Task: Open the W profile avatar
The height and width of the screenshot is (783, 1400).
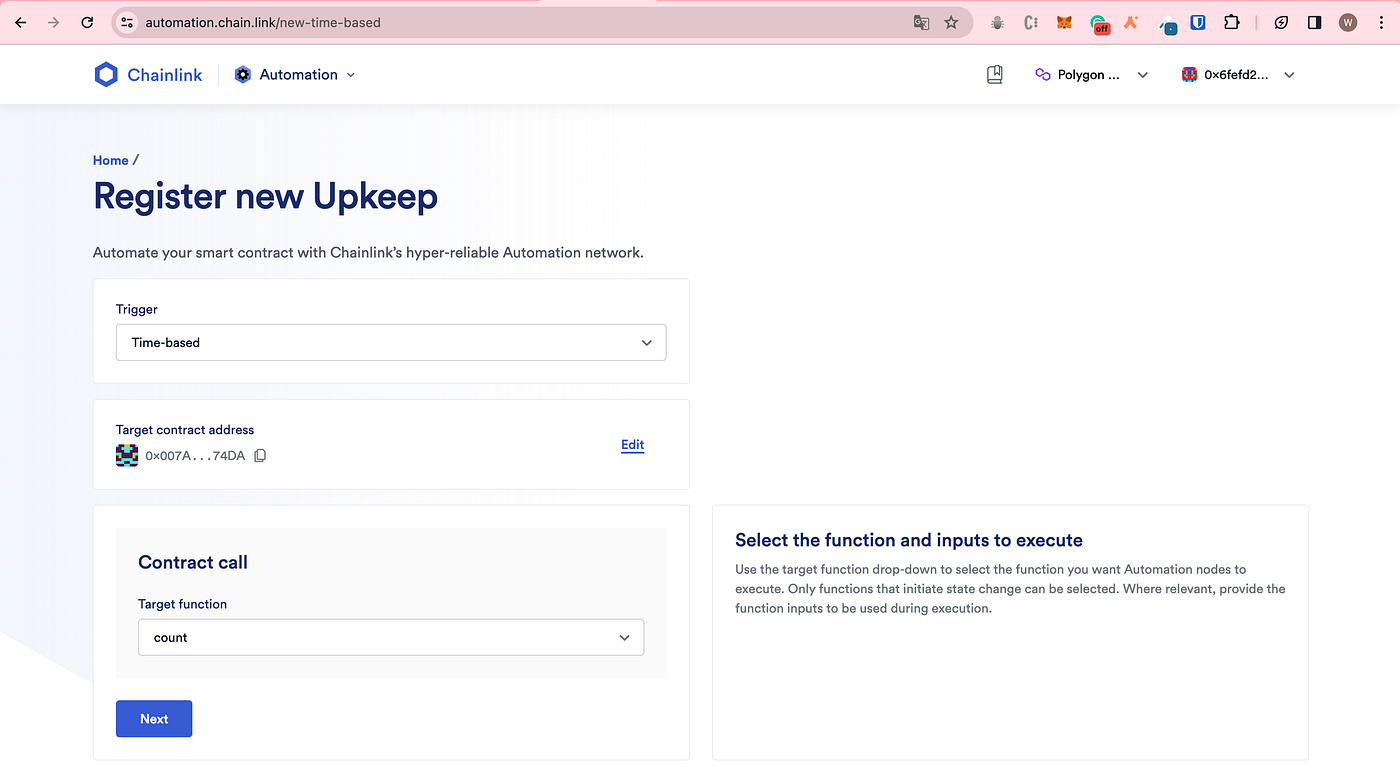Action: pyautogui.click(x=1348, y=22)
